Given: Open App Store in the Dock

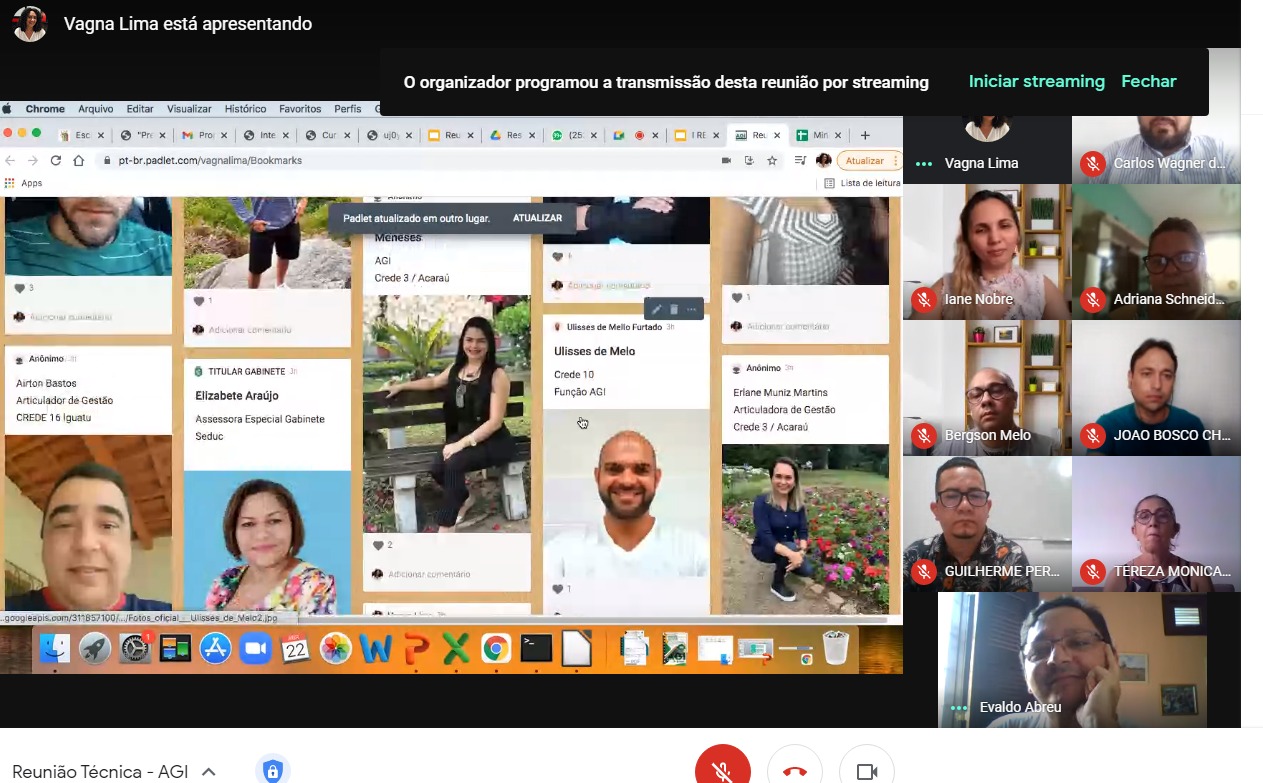Looking at the screenshot, I should (x=215, y=649).
